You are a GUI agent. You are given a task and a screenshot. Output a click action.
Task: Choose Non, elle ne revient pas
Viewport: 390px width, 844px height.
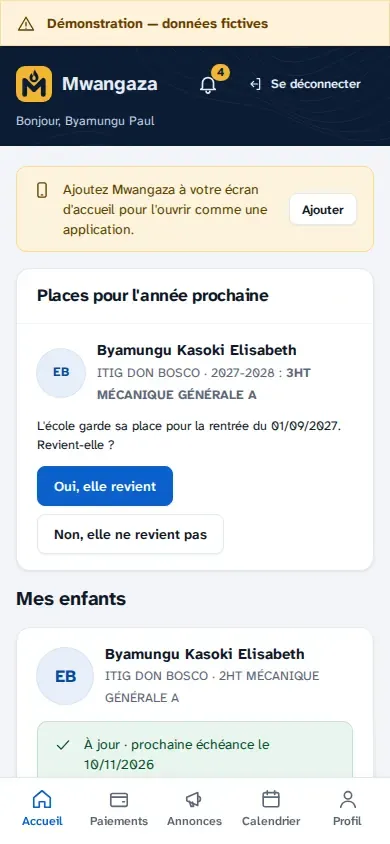(130, 534)
